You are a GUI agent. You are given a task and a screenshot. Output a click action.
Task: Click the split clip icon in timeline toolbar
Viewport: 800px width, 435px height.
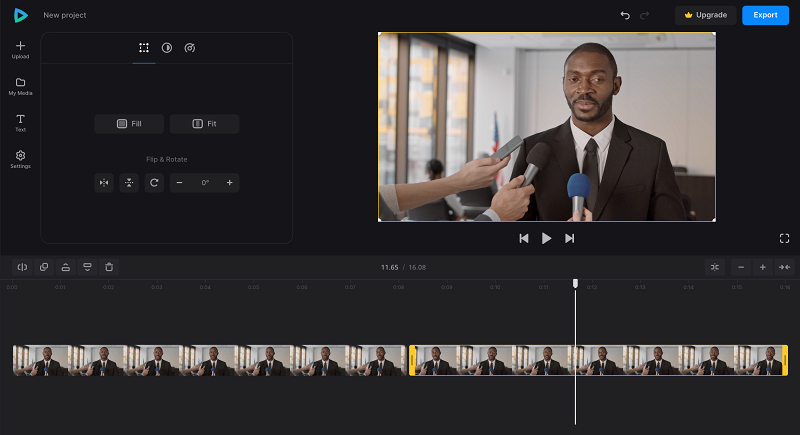pyautogui.click(x=22, y=267)
